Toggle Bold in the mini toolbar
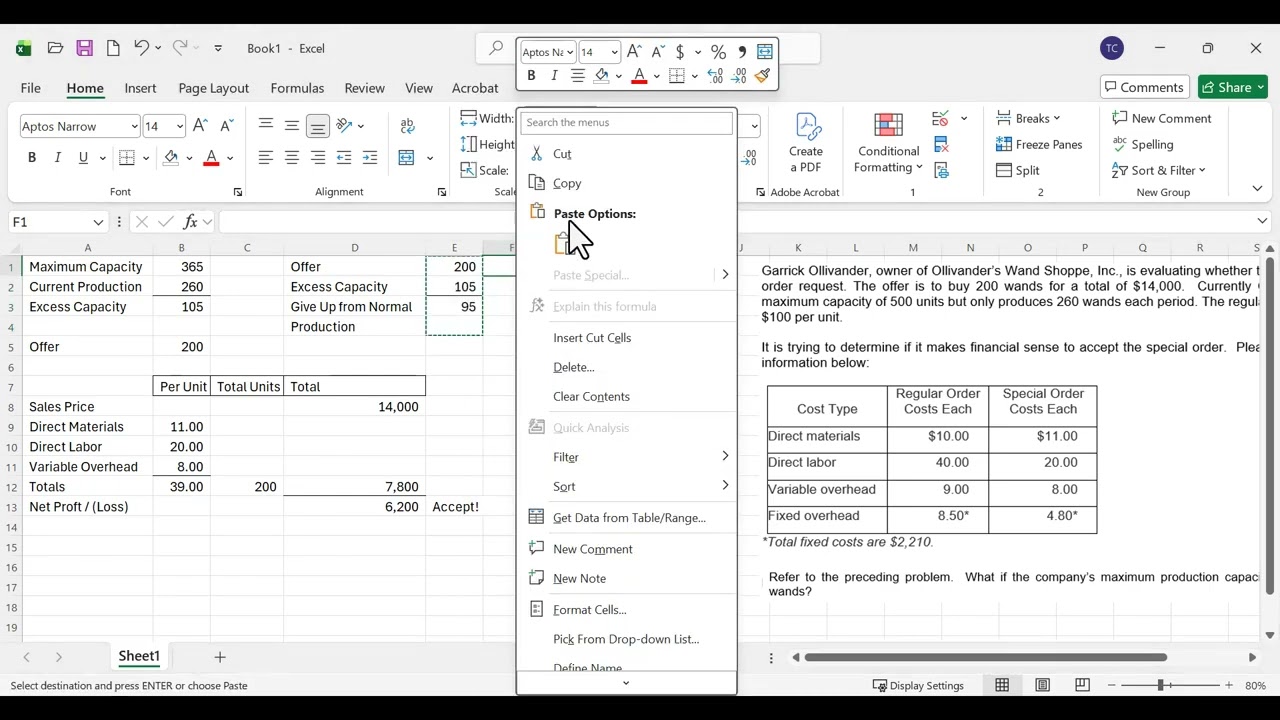The height and width of the screenshot is (720, 1280). [x=531, y=76]
